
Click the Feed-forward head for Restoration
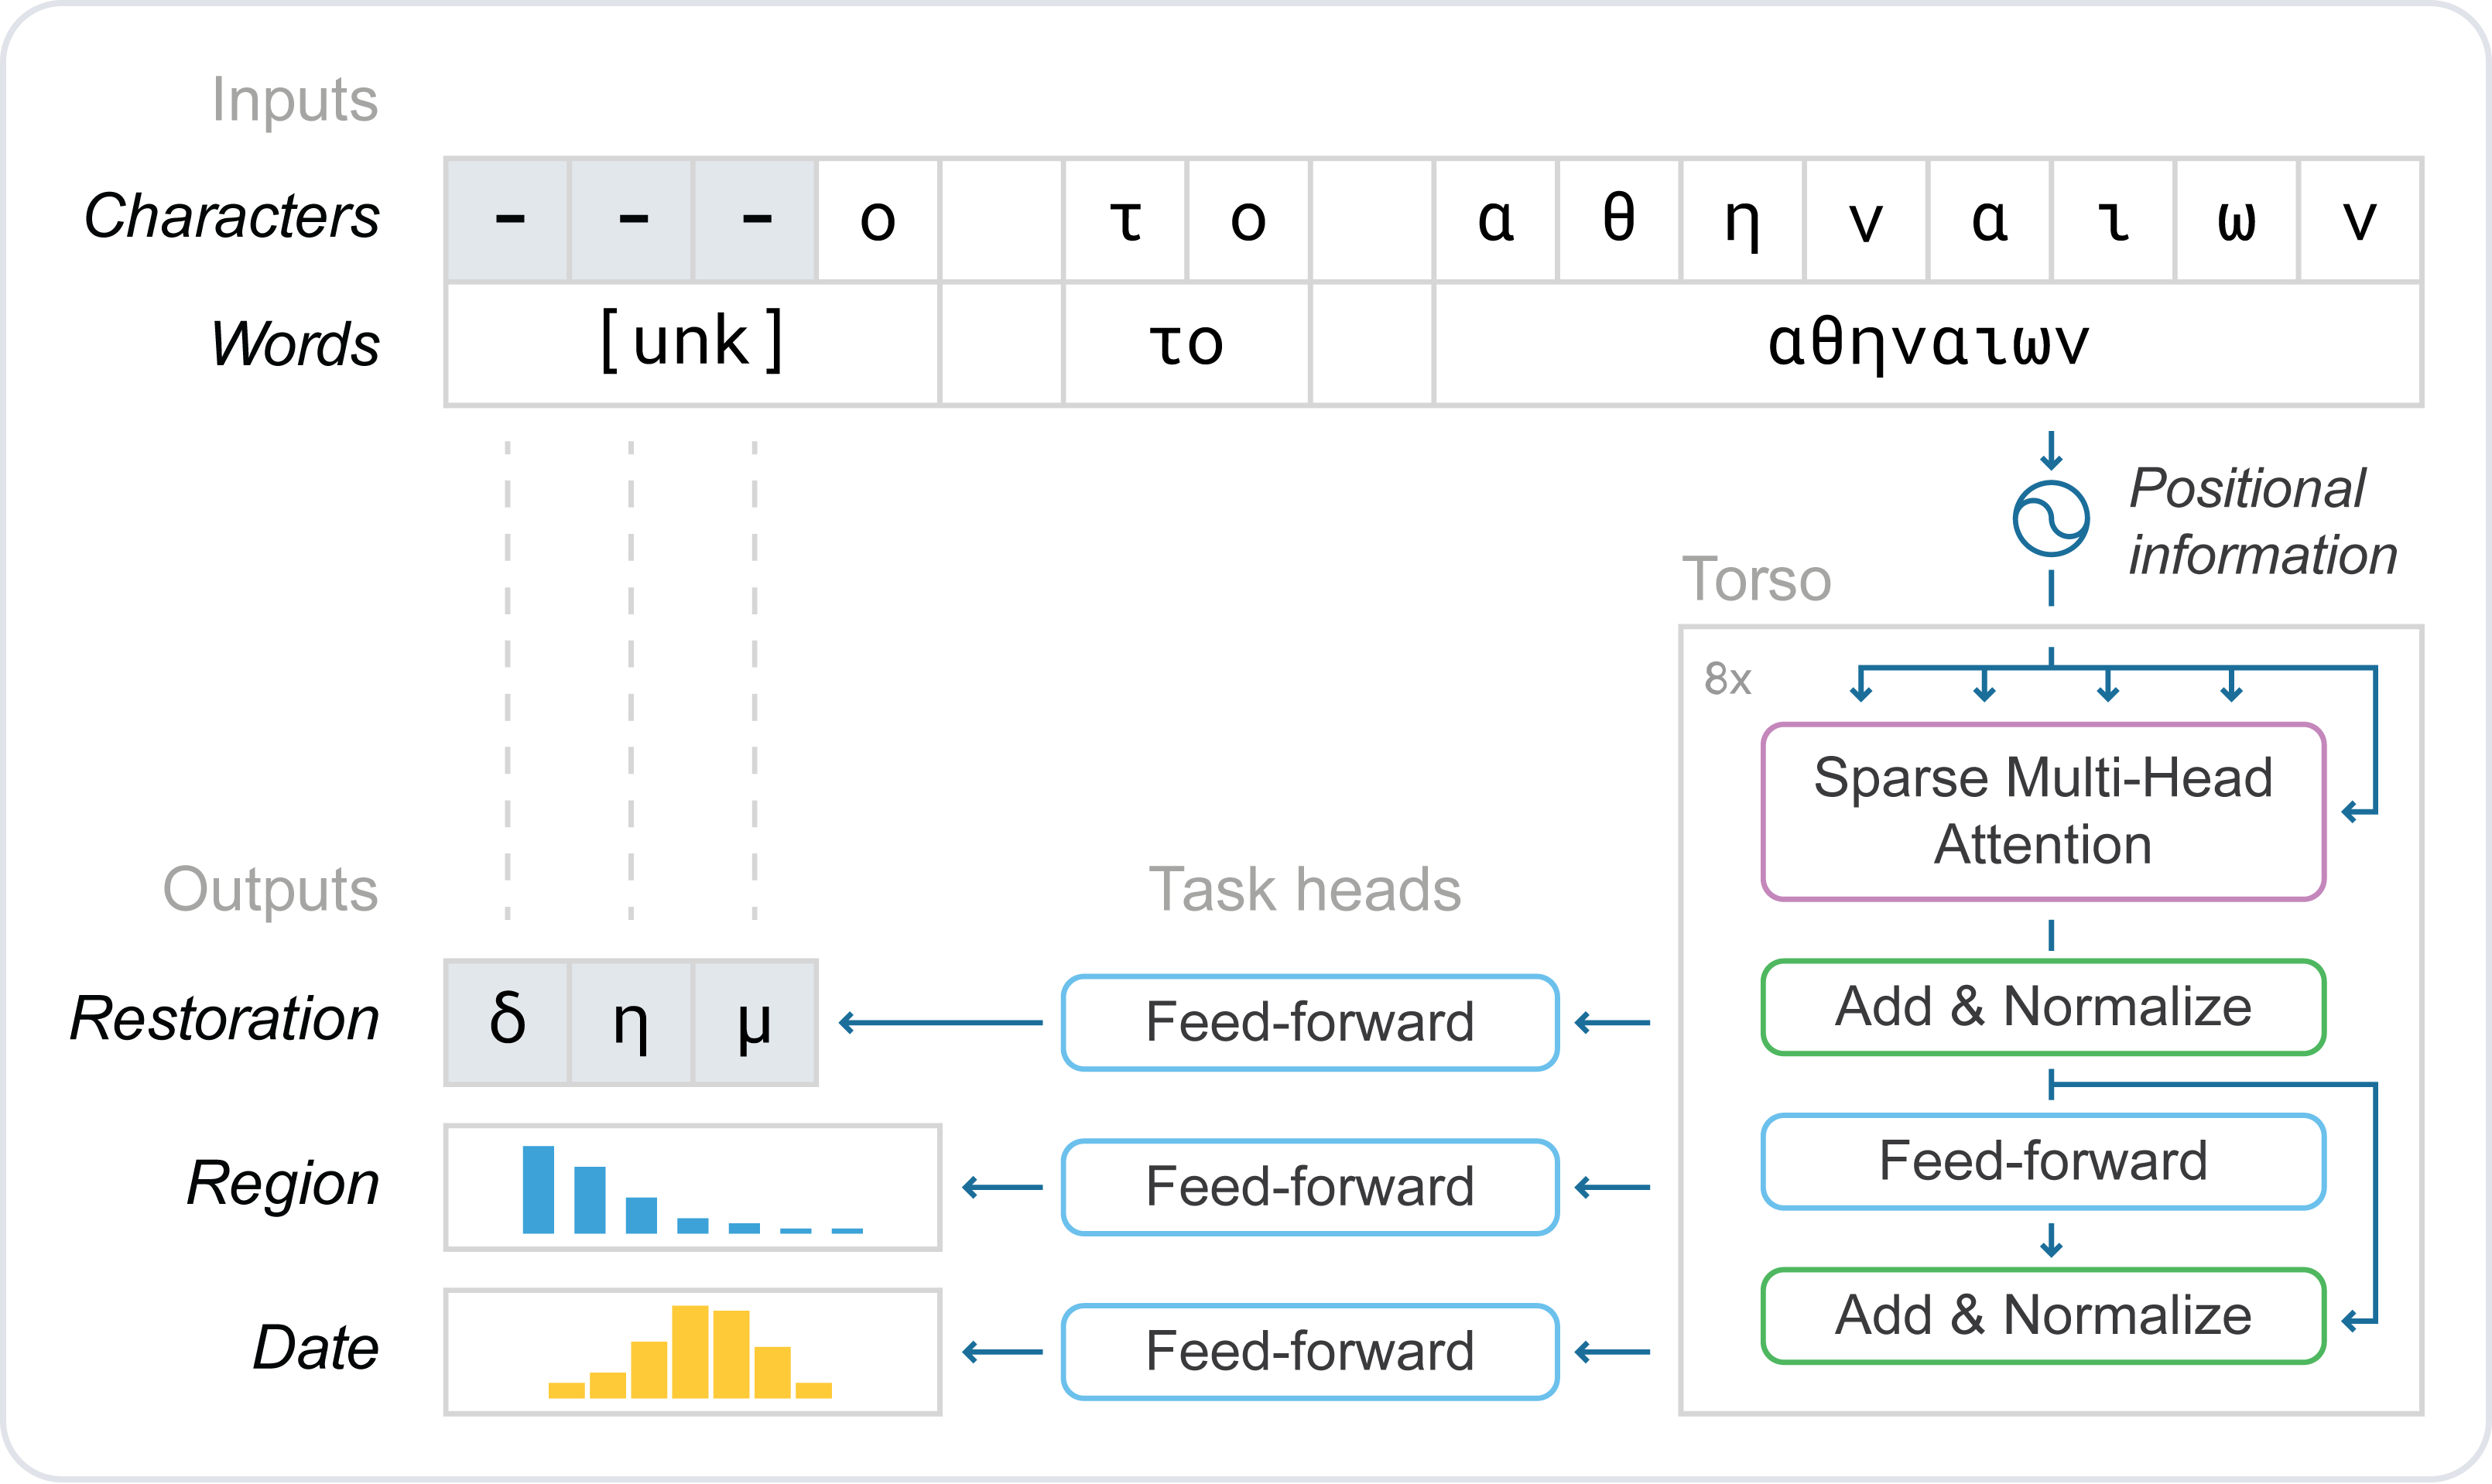tap(1310, 1022)
